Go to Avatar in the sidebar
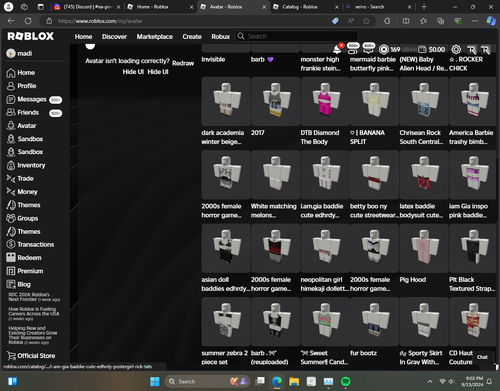This screenshot has height=391, width=500. coord(21,126)
